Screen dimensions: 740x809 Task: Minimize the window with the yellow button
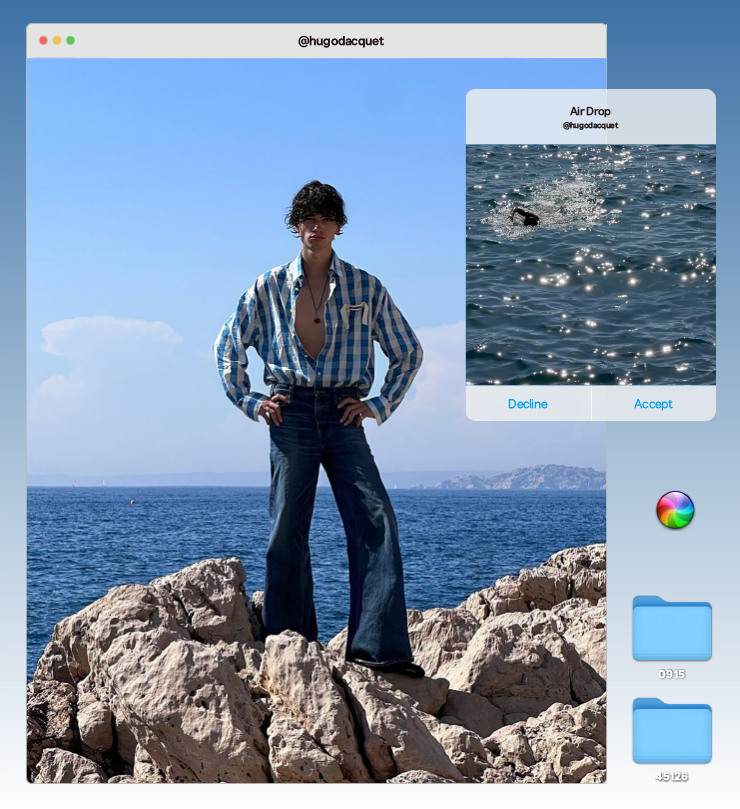click(x=57, y=41)
